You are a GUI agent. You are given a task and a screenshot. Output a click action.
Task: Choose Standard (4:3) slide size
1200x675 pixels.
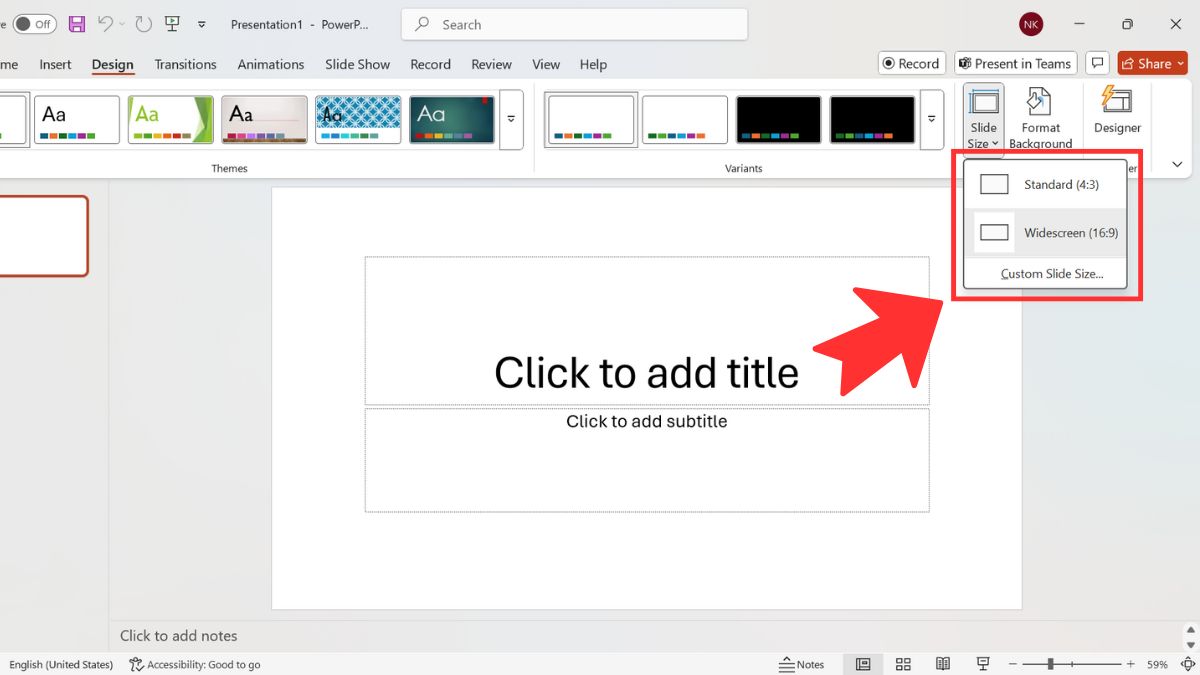pos(1045,185)
